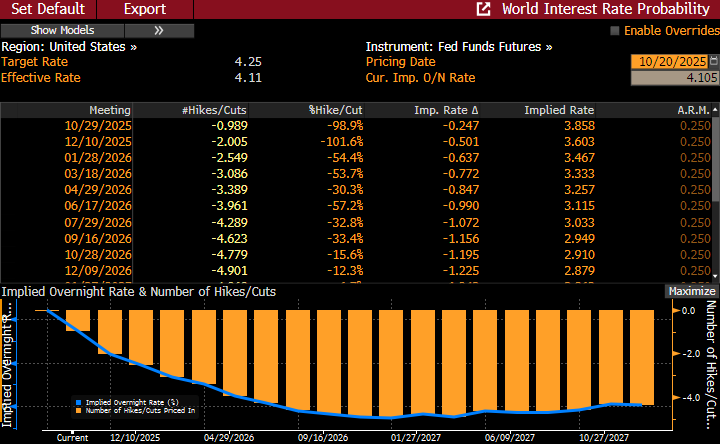The height and width of the screenshot is (444, 720).
Task: Click the double-chevron button next to Show Models
Action: 160,31
